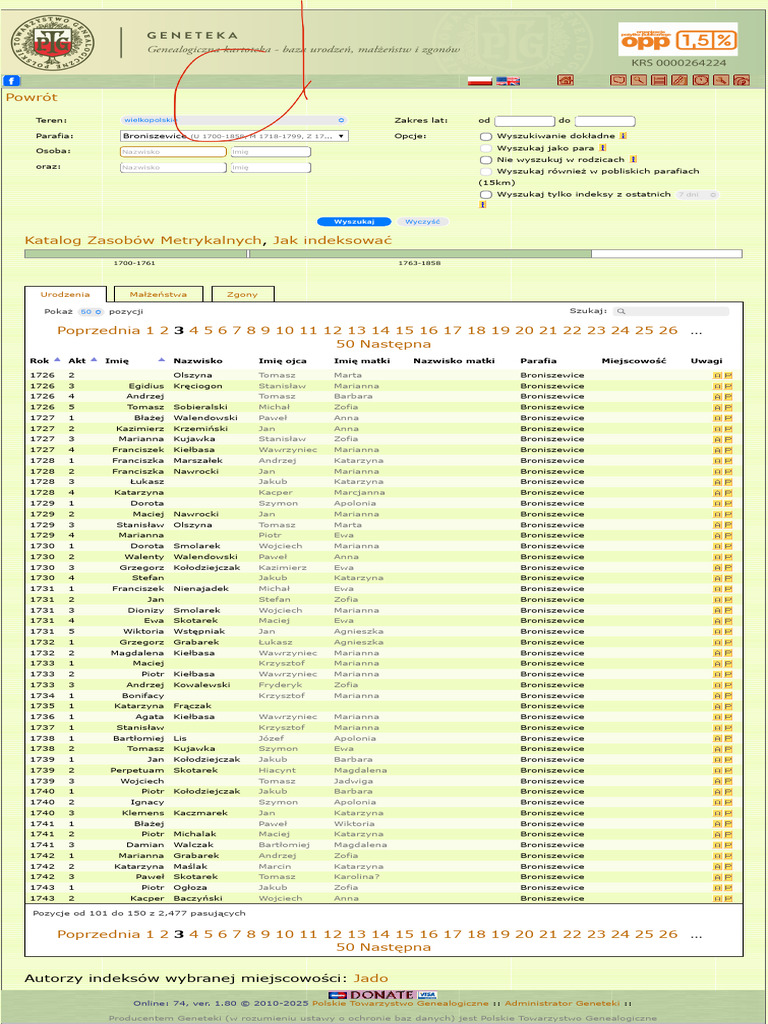Open the OPP 1,5% banner
Viewport: 768px width, 1024px height.
(679, 40)
